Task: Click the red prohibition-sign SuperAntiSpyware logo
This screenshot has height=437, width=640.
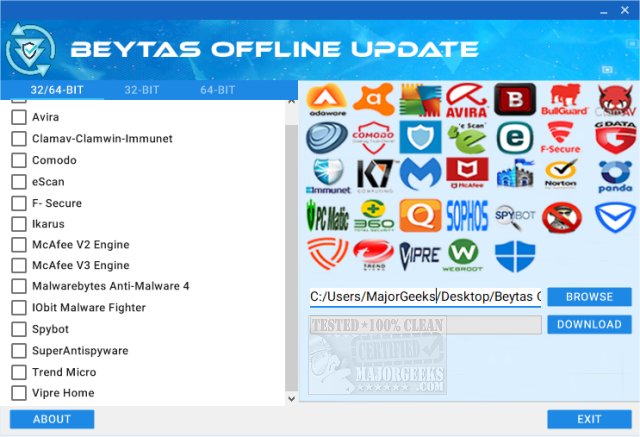Action: tap(562, 217)
